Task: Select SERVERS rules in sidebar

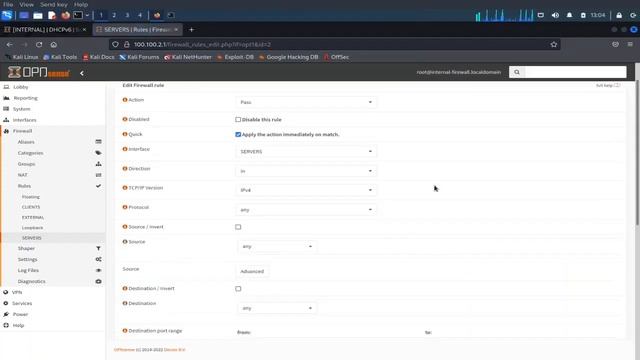Action: [x=31, y=238]
